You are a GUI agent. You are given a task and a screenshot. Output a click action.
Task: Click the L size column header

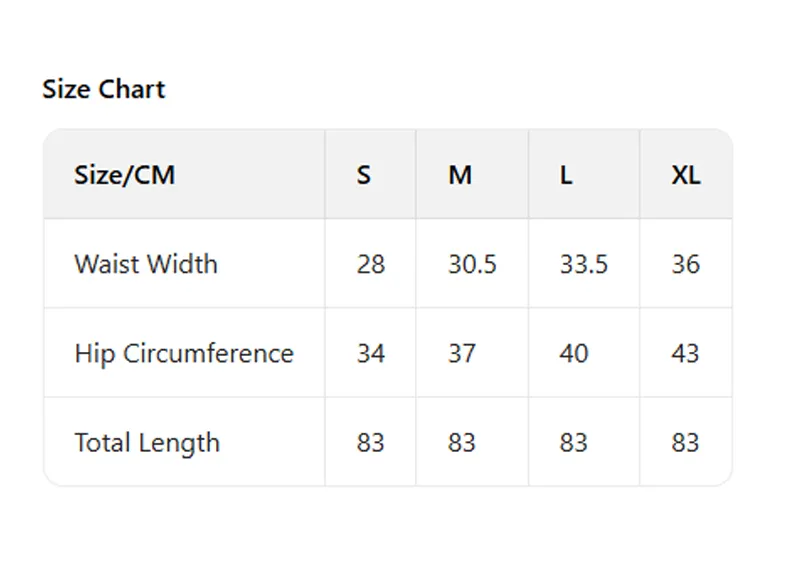pyautogui.click(x=566, y=175)
